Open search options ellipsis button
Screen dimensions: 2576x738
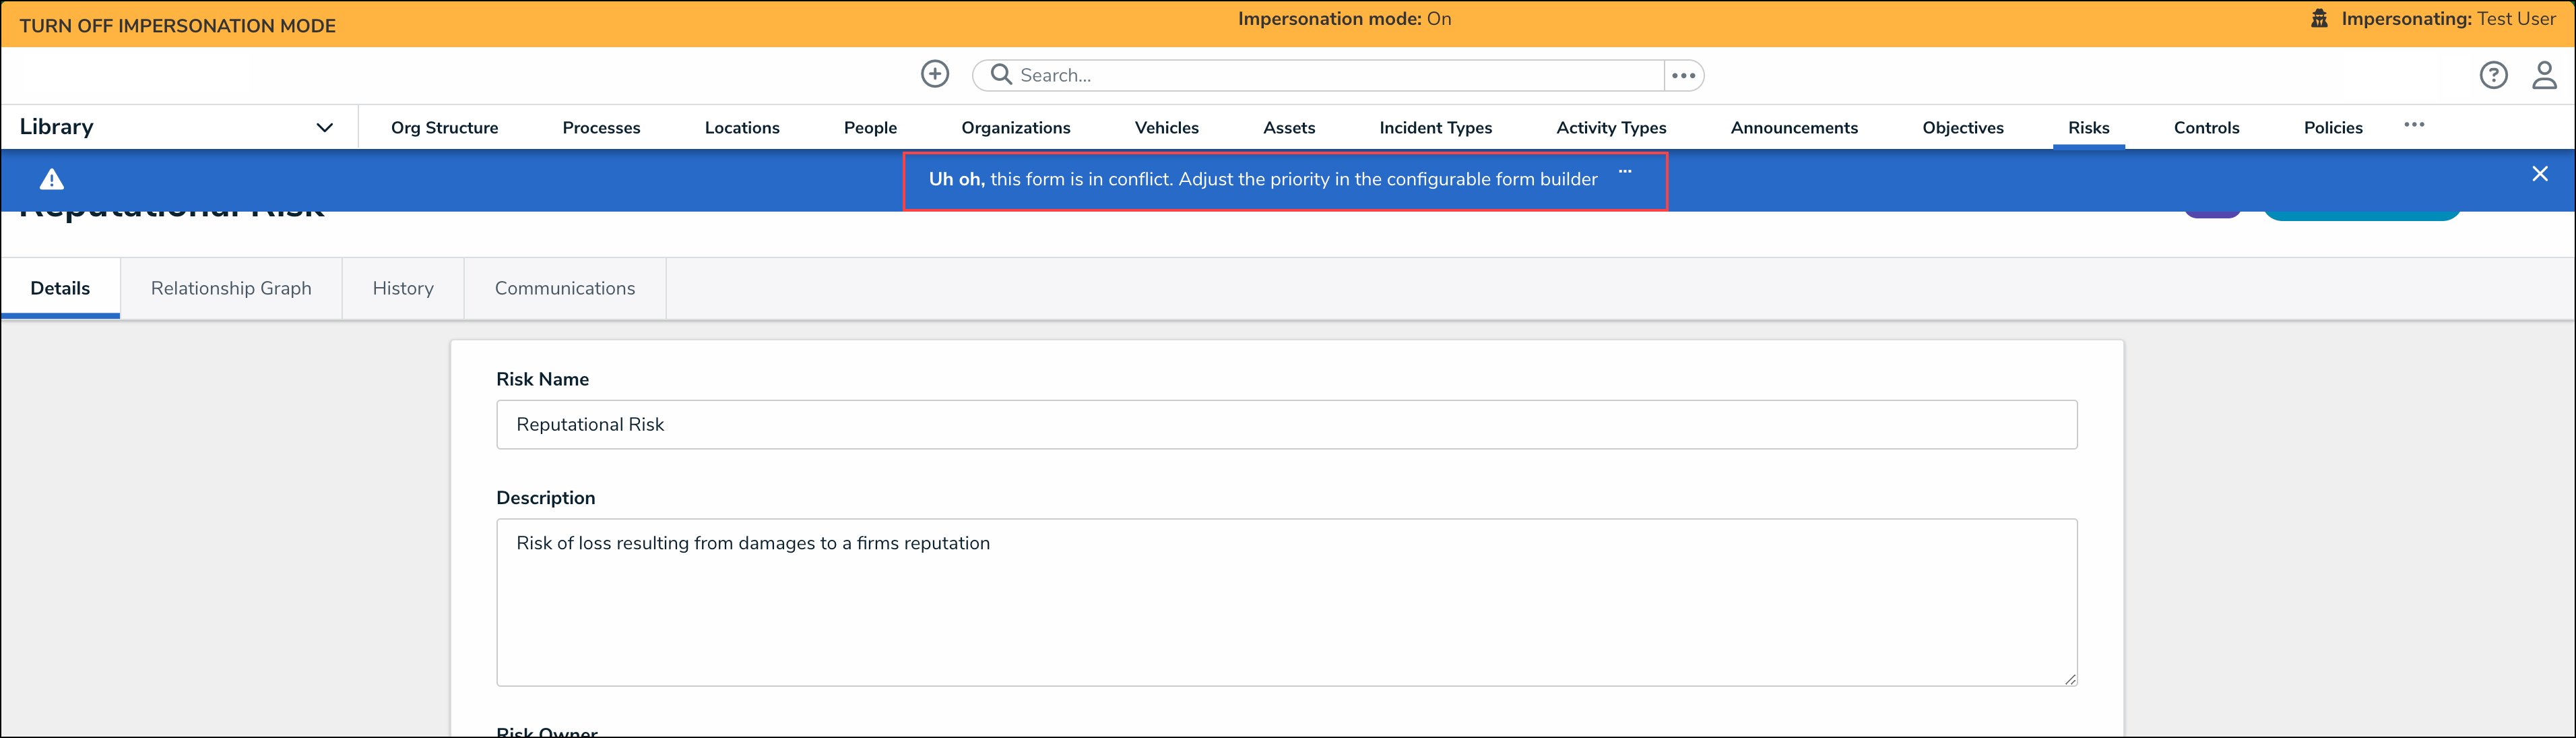click(1683, 75)
